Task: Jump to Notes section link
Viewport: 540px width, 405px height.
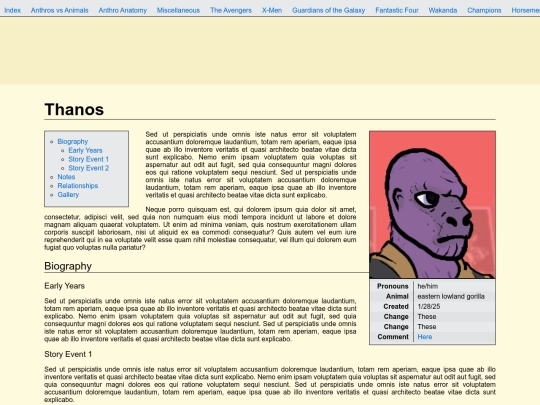Action: click(x=66, y=177)
